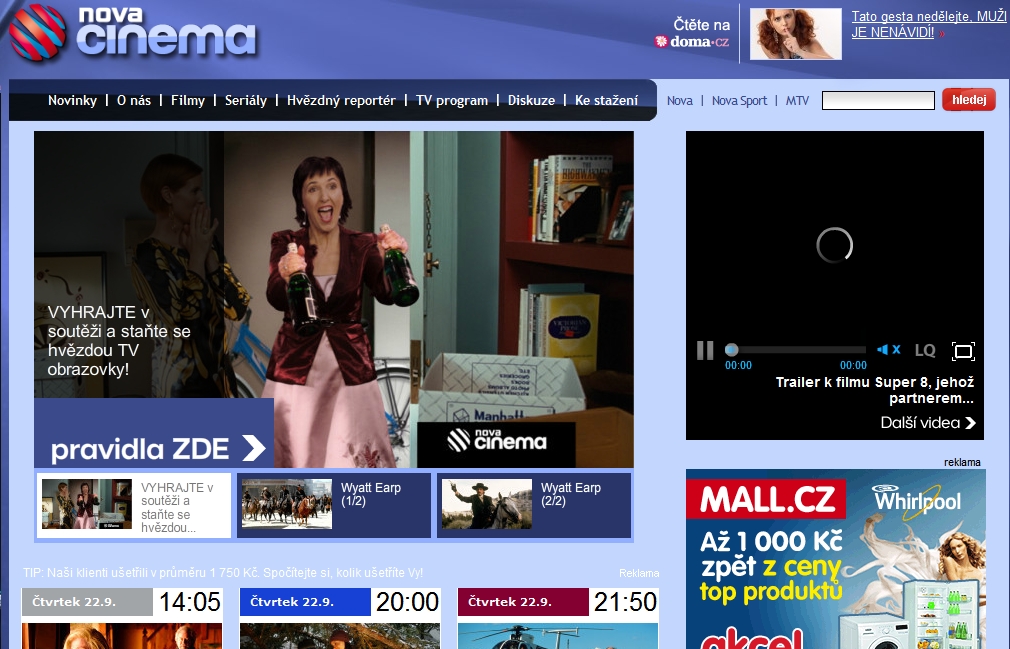Open the 20:00 program schedule block
Screen dimensions: 1010x649
pyautogui.click(x=340, y=602)
